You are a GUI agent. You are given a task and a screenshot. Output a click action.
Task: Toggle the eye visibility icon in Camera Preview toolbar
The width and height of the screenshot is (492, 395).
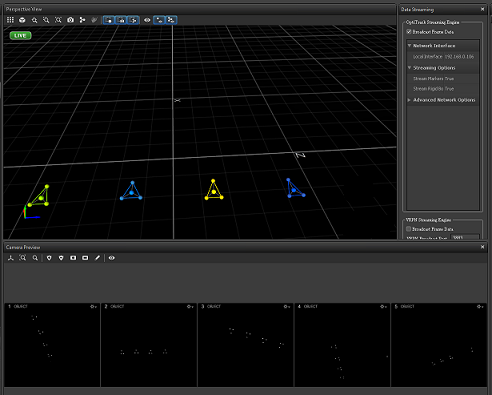point(112,258)
